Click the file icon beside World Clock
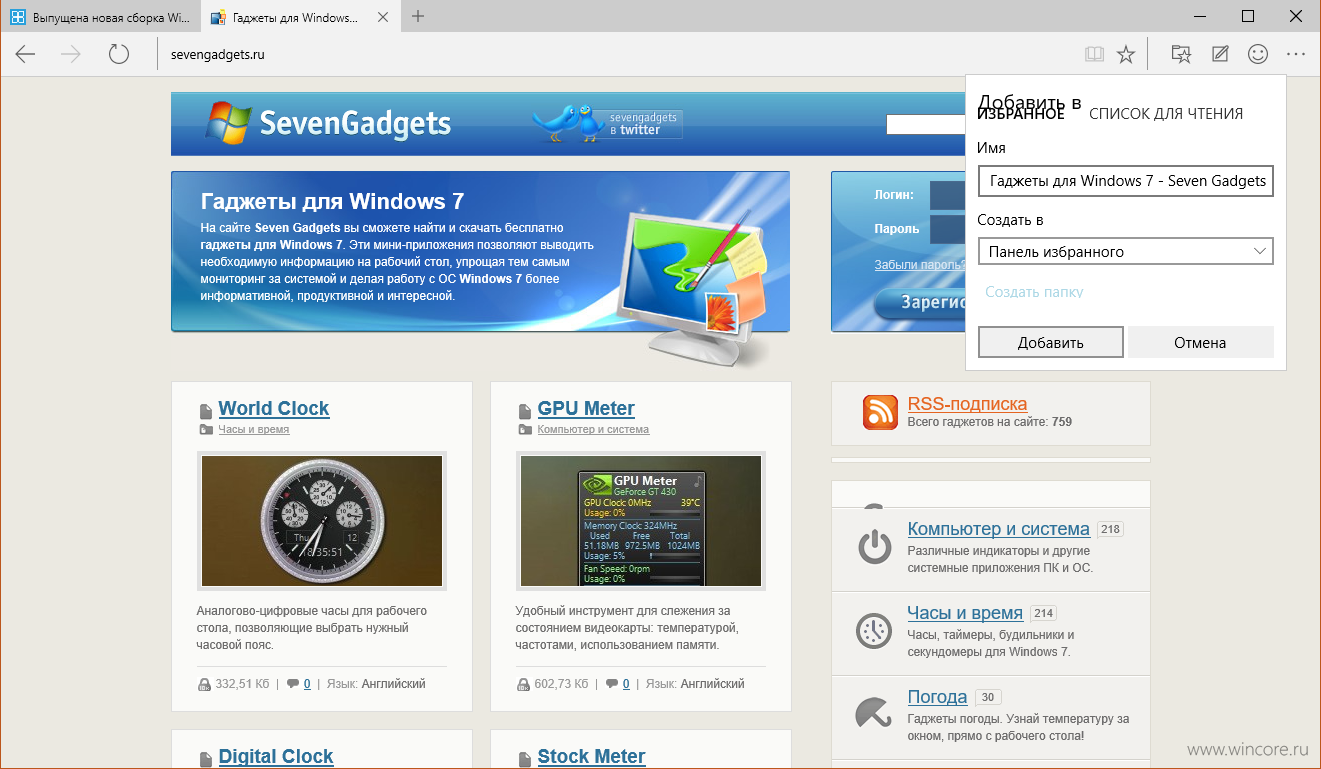Image resolution: width=1321 pixels, height=769 pixels. coord(205,411)
